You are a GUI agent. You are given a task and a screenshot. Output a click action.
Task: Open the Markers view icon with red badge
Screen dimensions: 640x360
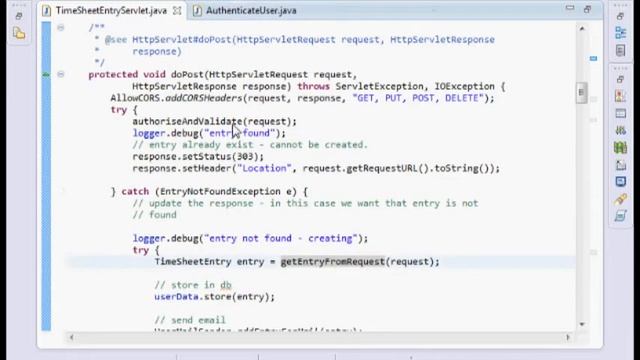[620, 96]
